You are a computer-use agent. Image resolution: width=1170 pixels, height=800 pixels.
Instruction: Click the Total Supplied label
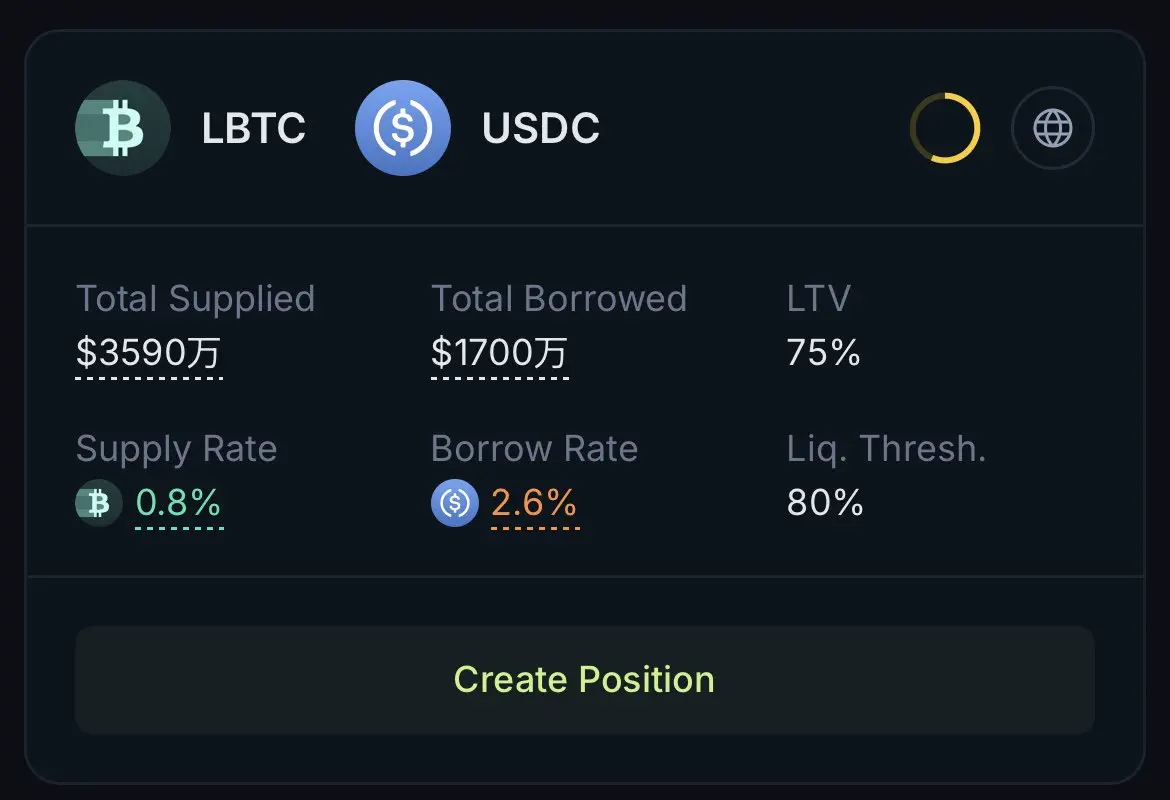click(195, 299)
